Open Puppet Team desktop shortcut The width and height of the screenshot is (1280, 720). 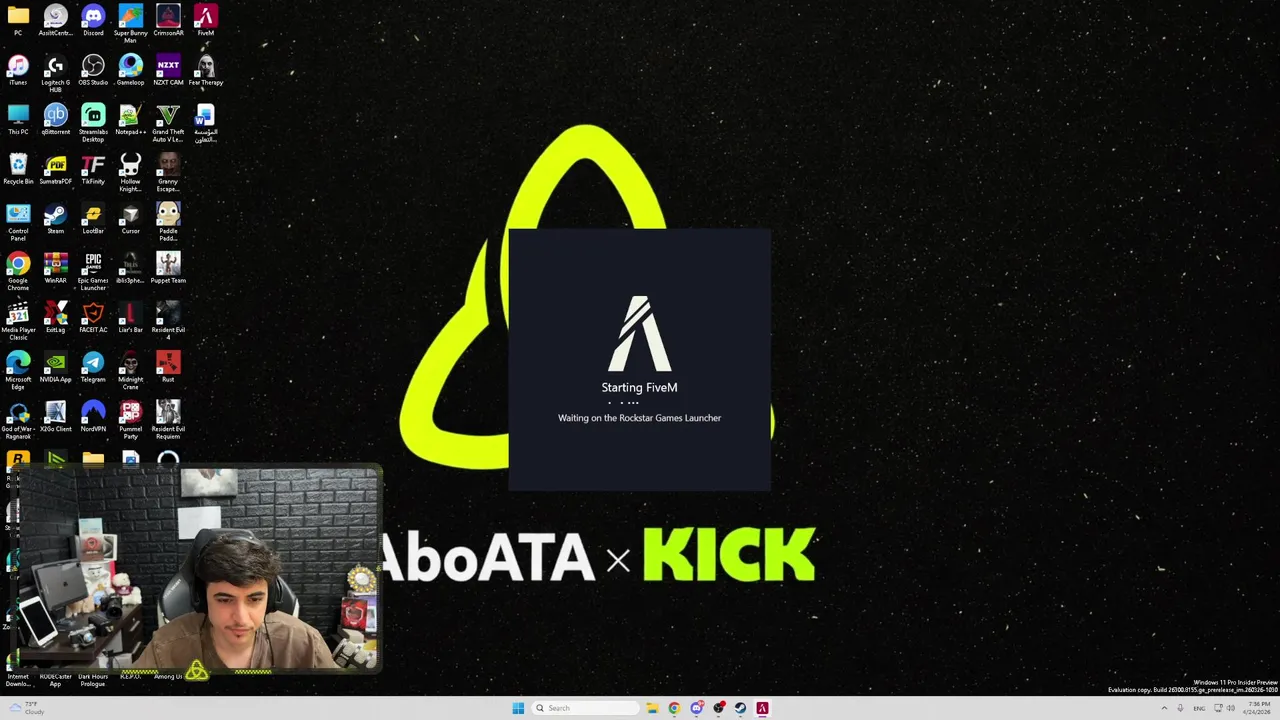pos(168,268)
